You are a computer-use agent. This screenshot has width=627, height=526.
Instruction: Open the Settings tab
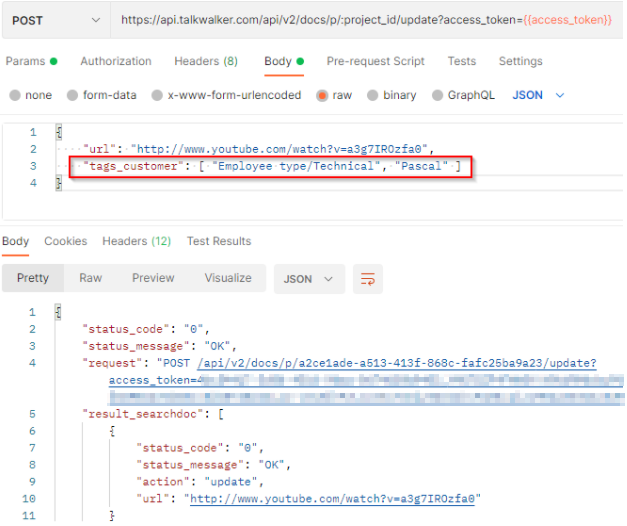click(520, 61)
